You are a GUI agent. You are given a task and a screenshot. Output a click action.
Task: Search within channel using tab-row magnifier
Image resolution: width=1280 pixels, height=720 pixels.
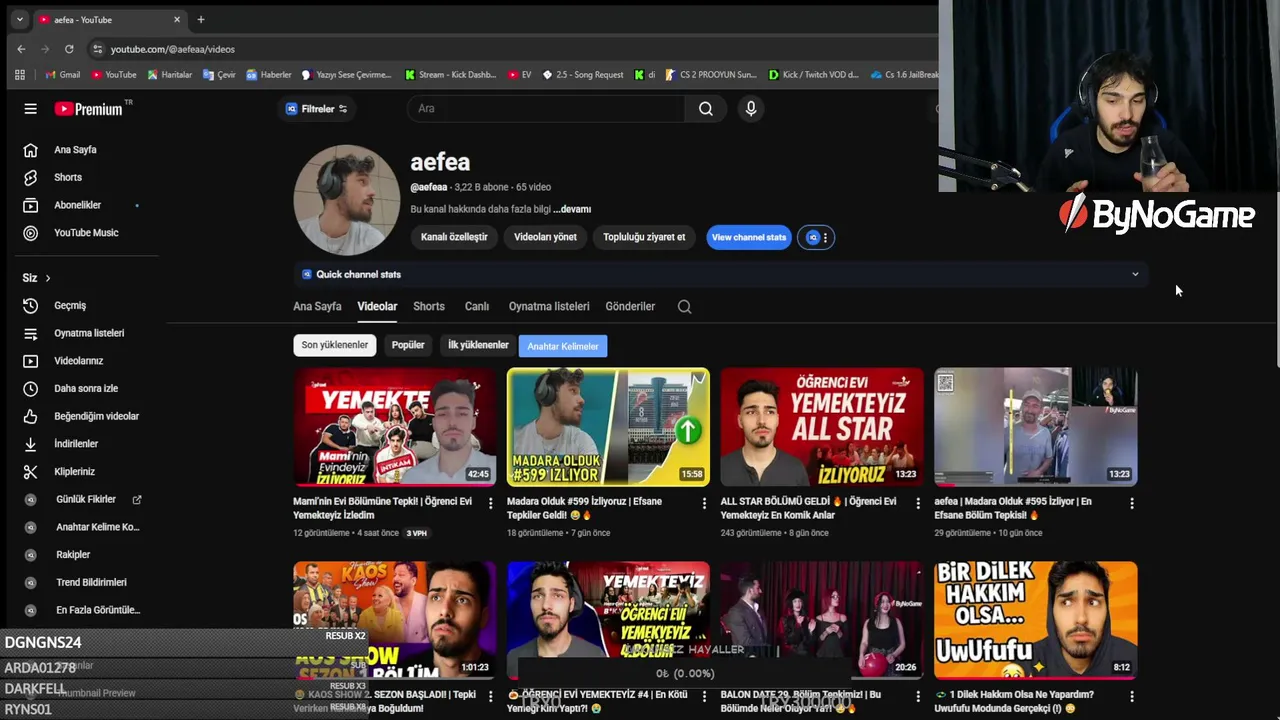click(x=685, y=307)
